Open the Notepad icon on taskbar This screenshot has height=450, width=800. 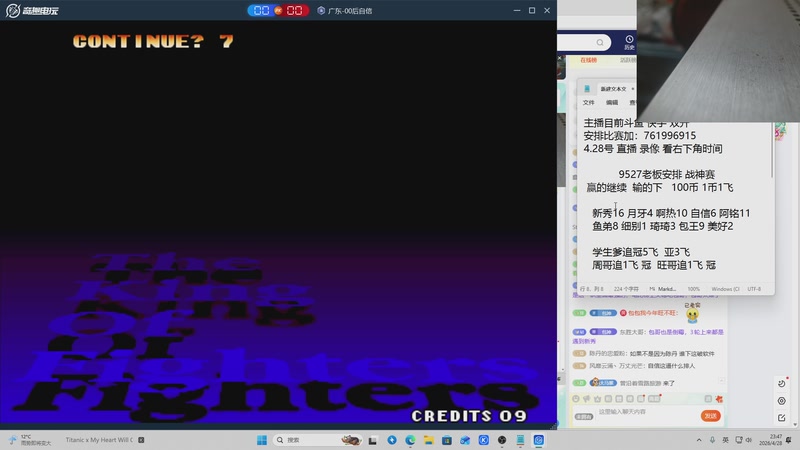[x=520, y=440]
